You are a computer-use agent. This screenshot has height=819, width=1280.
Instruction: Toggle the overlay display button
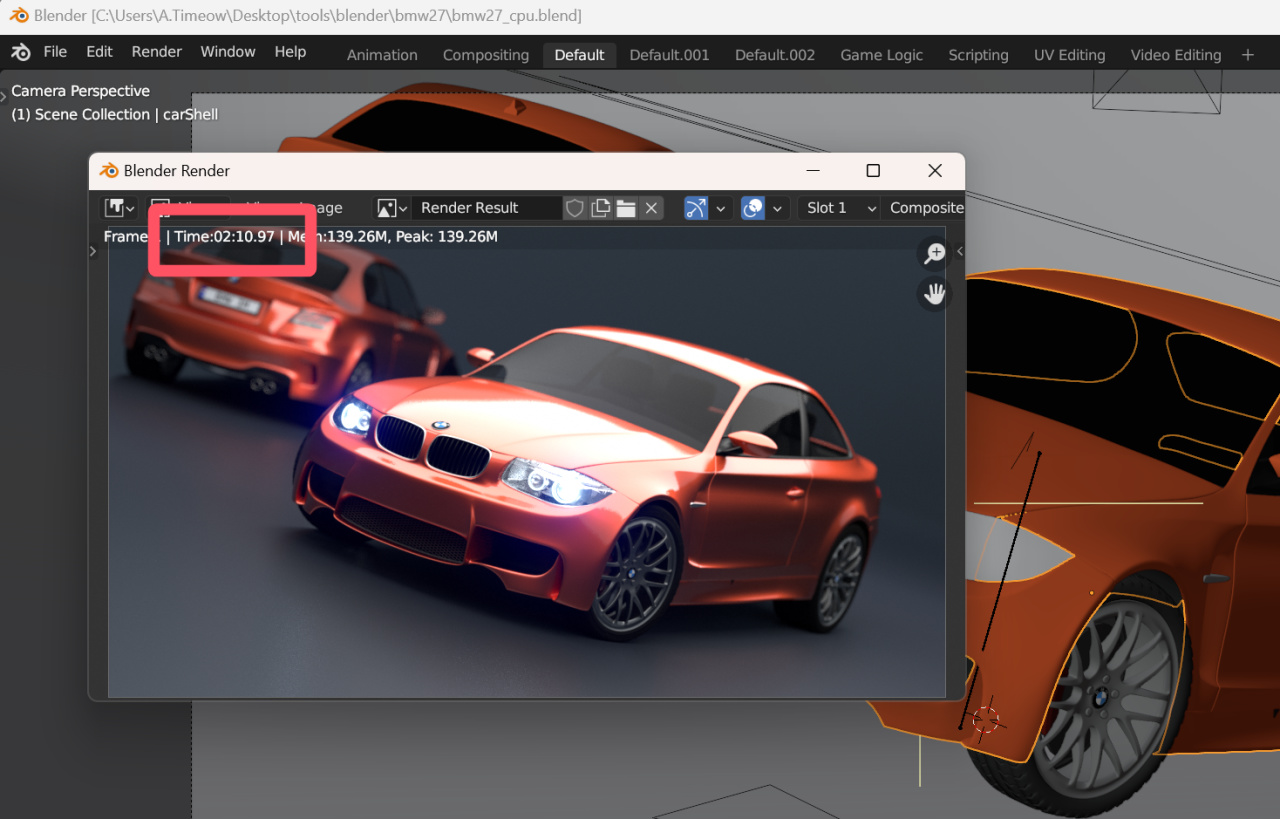(753, 208)
